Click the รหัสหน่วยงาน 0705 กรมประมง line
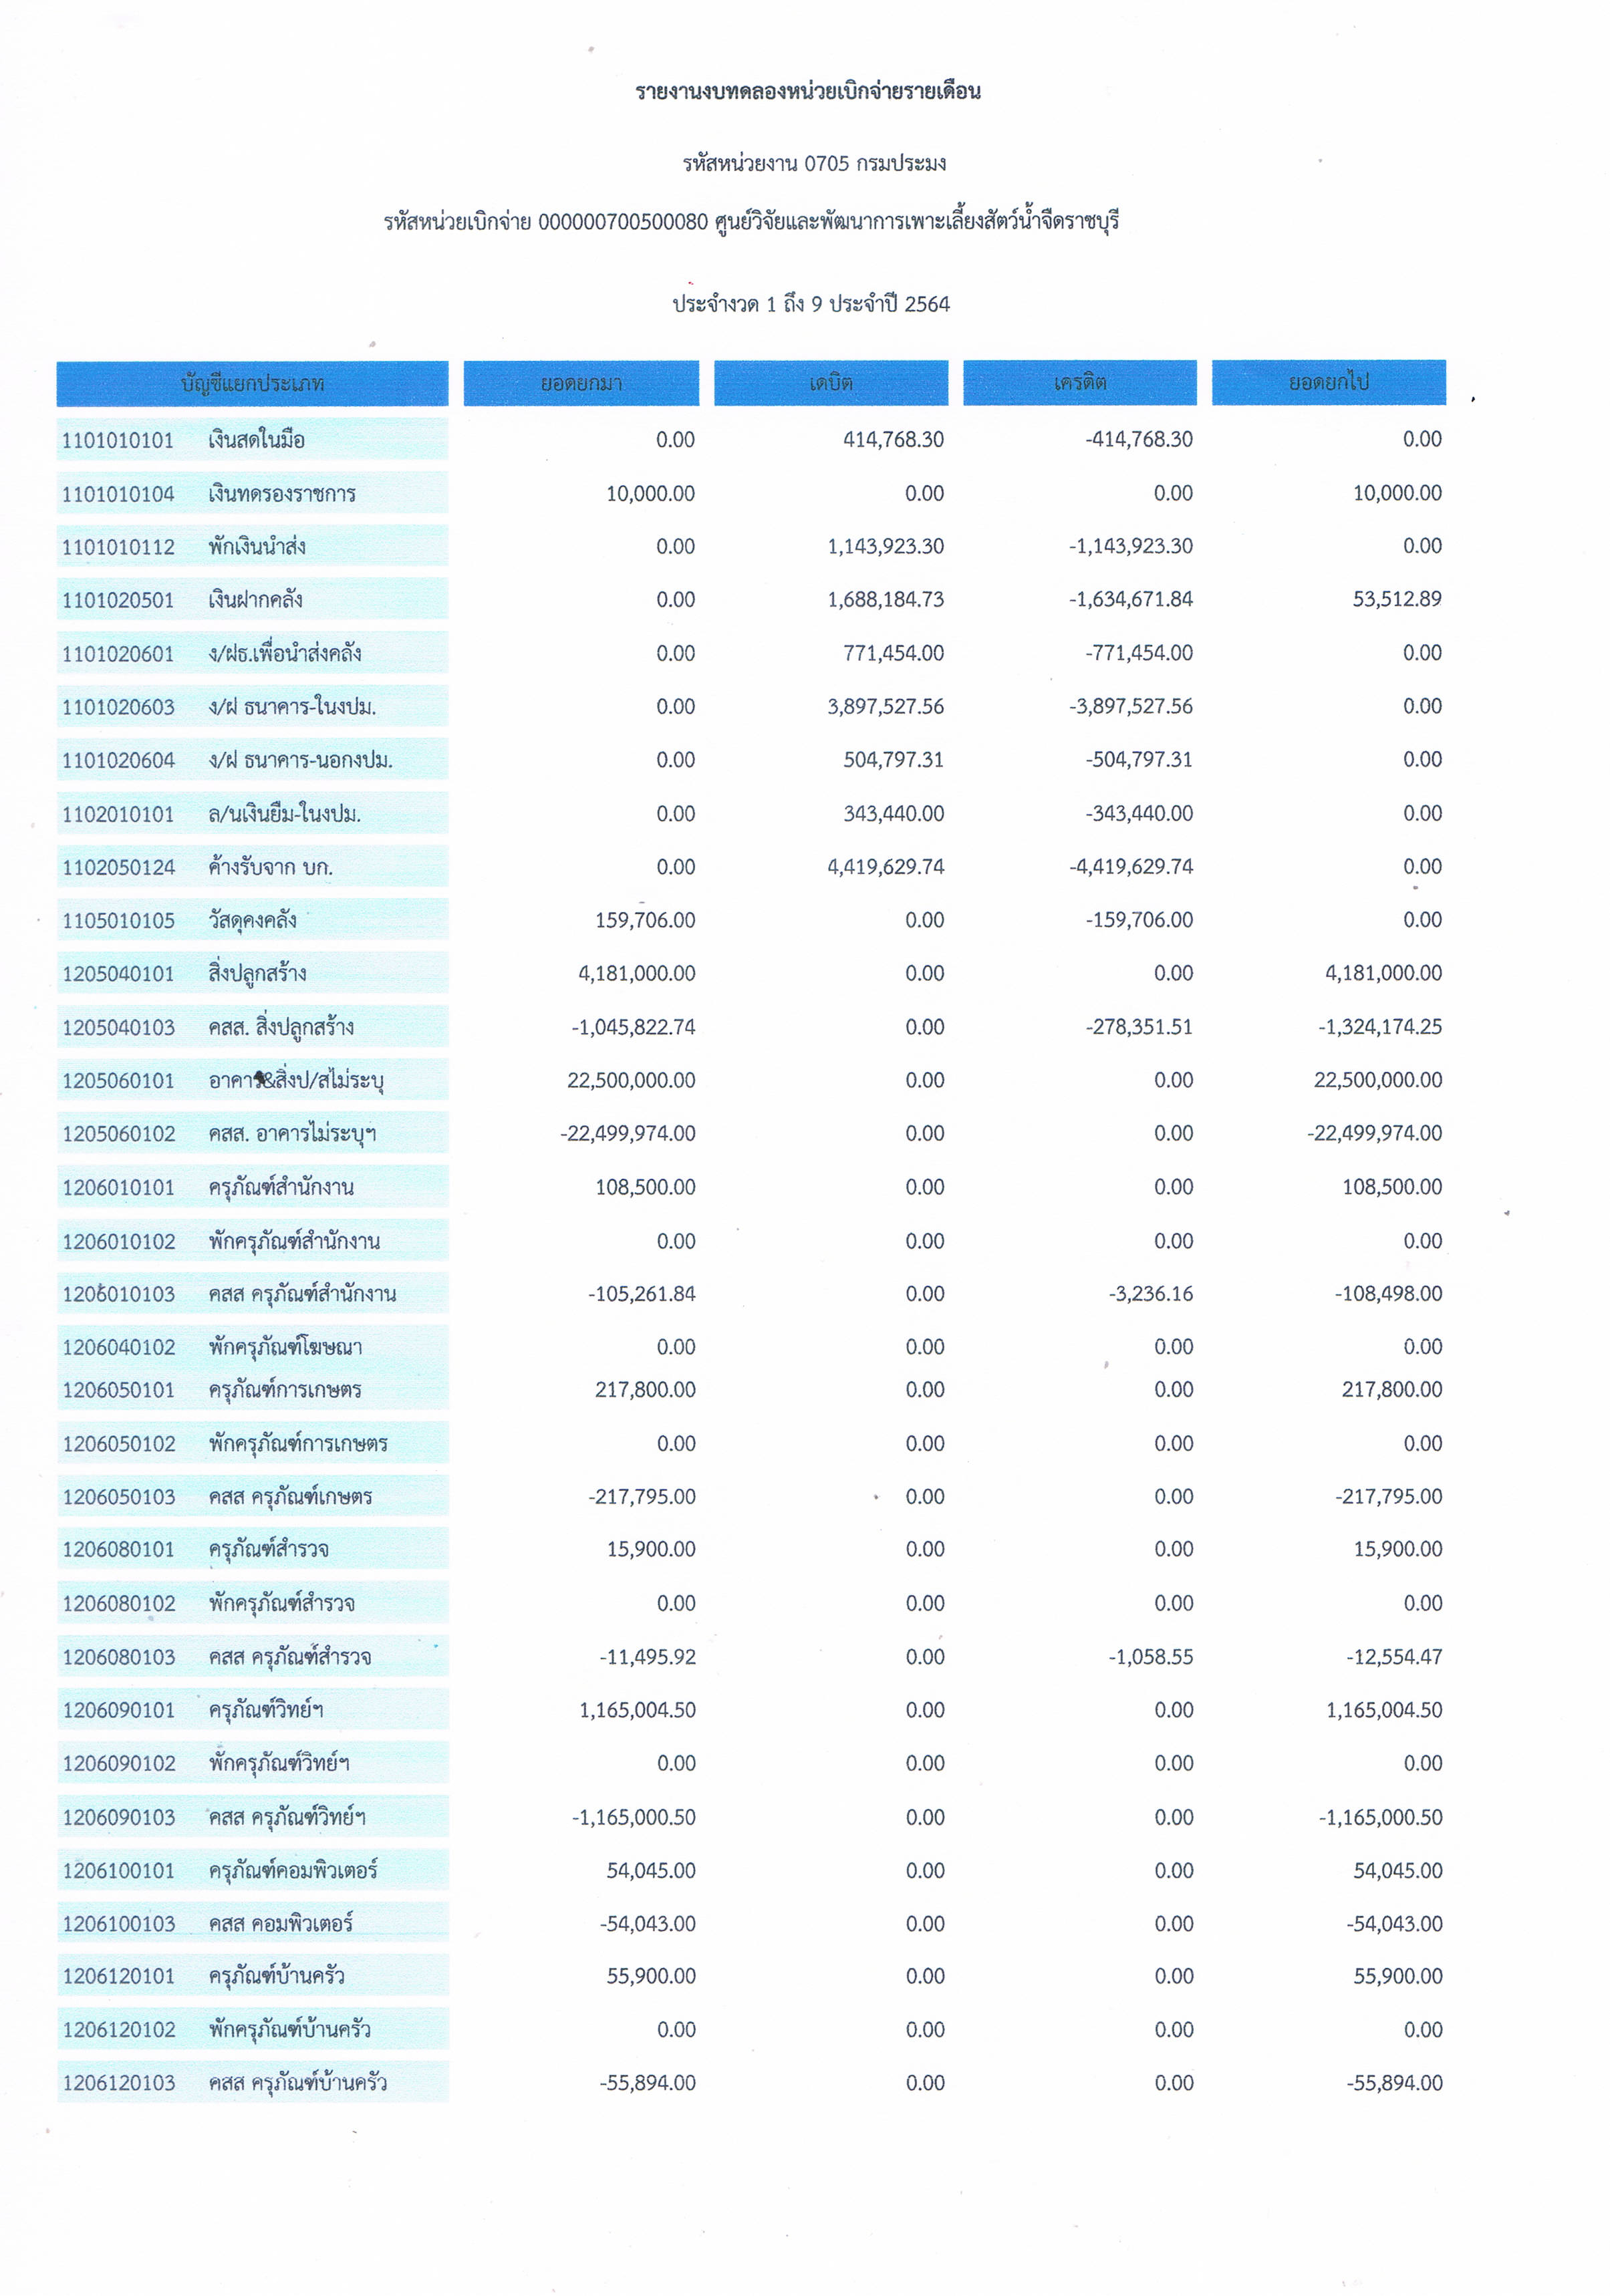 (x=814, y=163)
